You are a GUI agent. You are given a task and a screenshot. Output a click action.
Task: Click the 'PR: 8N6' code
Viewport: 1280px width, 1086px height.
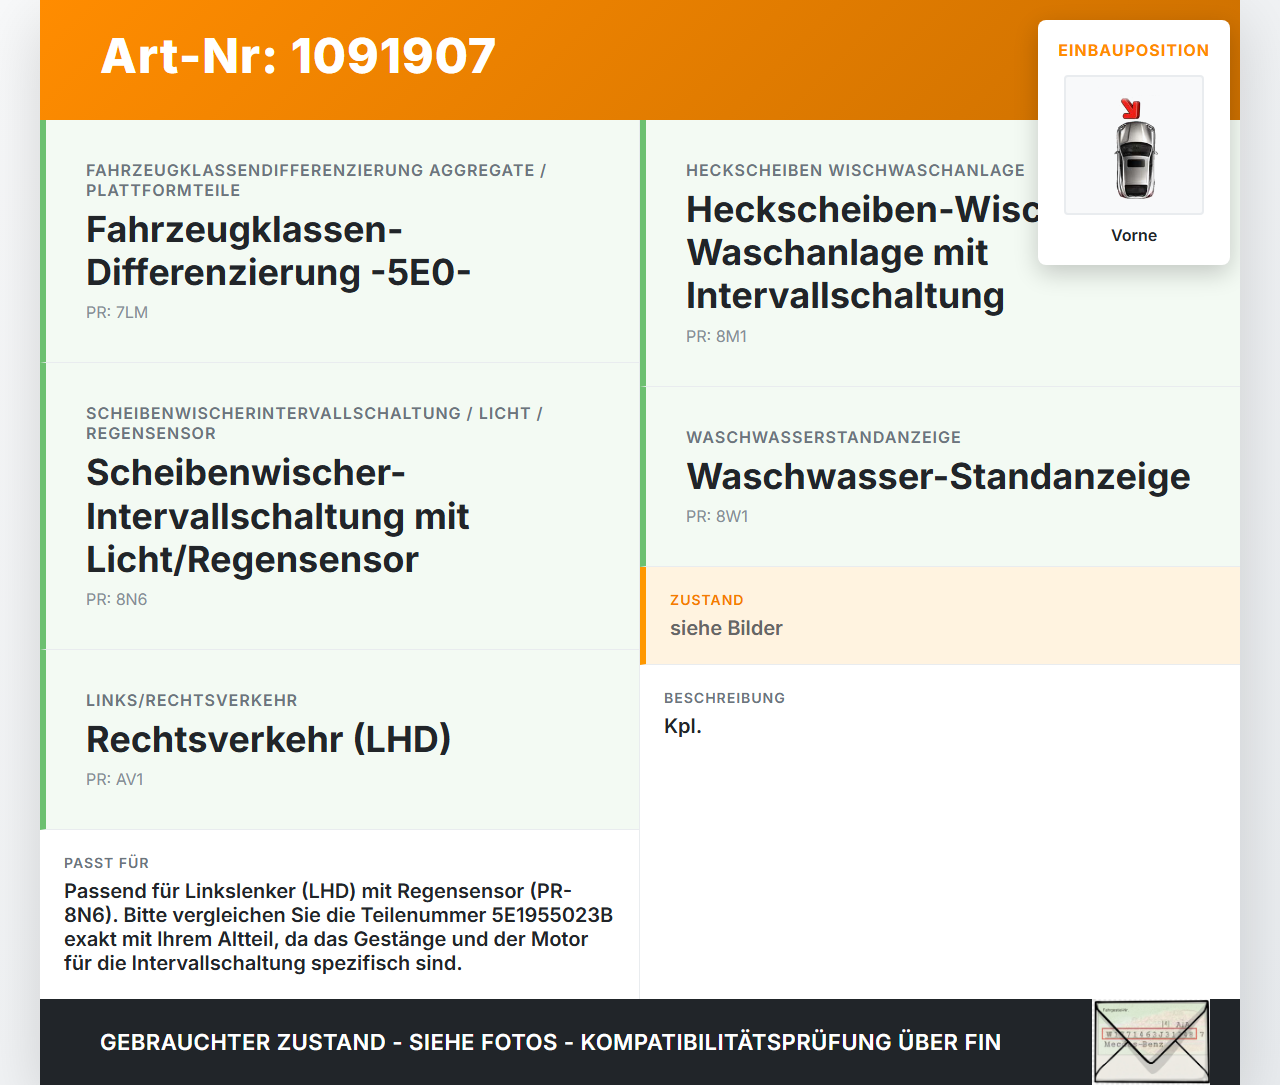(117, 599)
